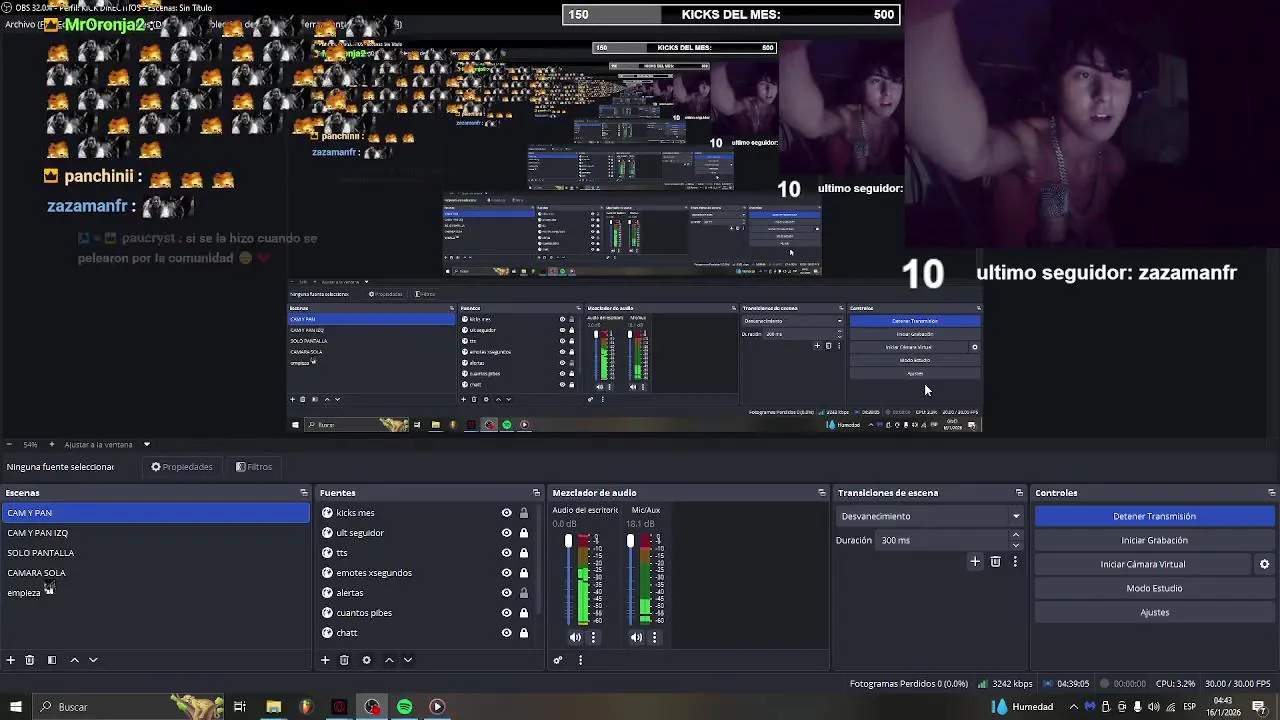Open scene filters icon in Escenas toolbar
This screenshot has height=720, width=1280.
point(52,660)
